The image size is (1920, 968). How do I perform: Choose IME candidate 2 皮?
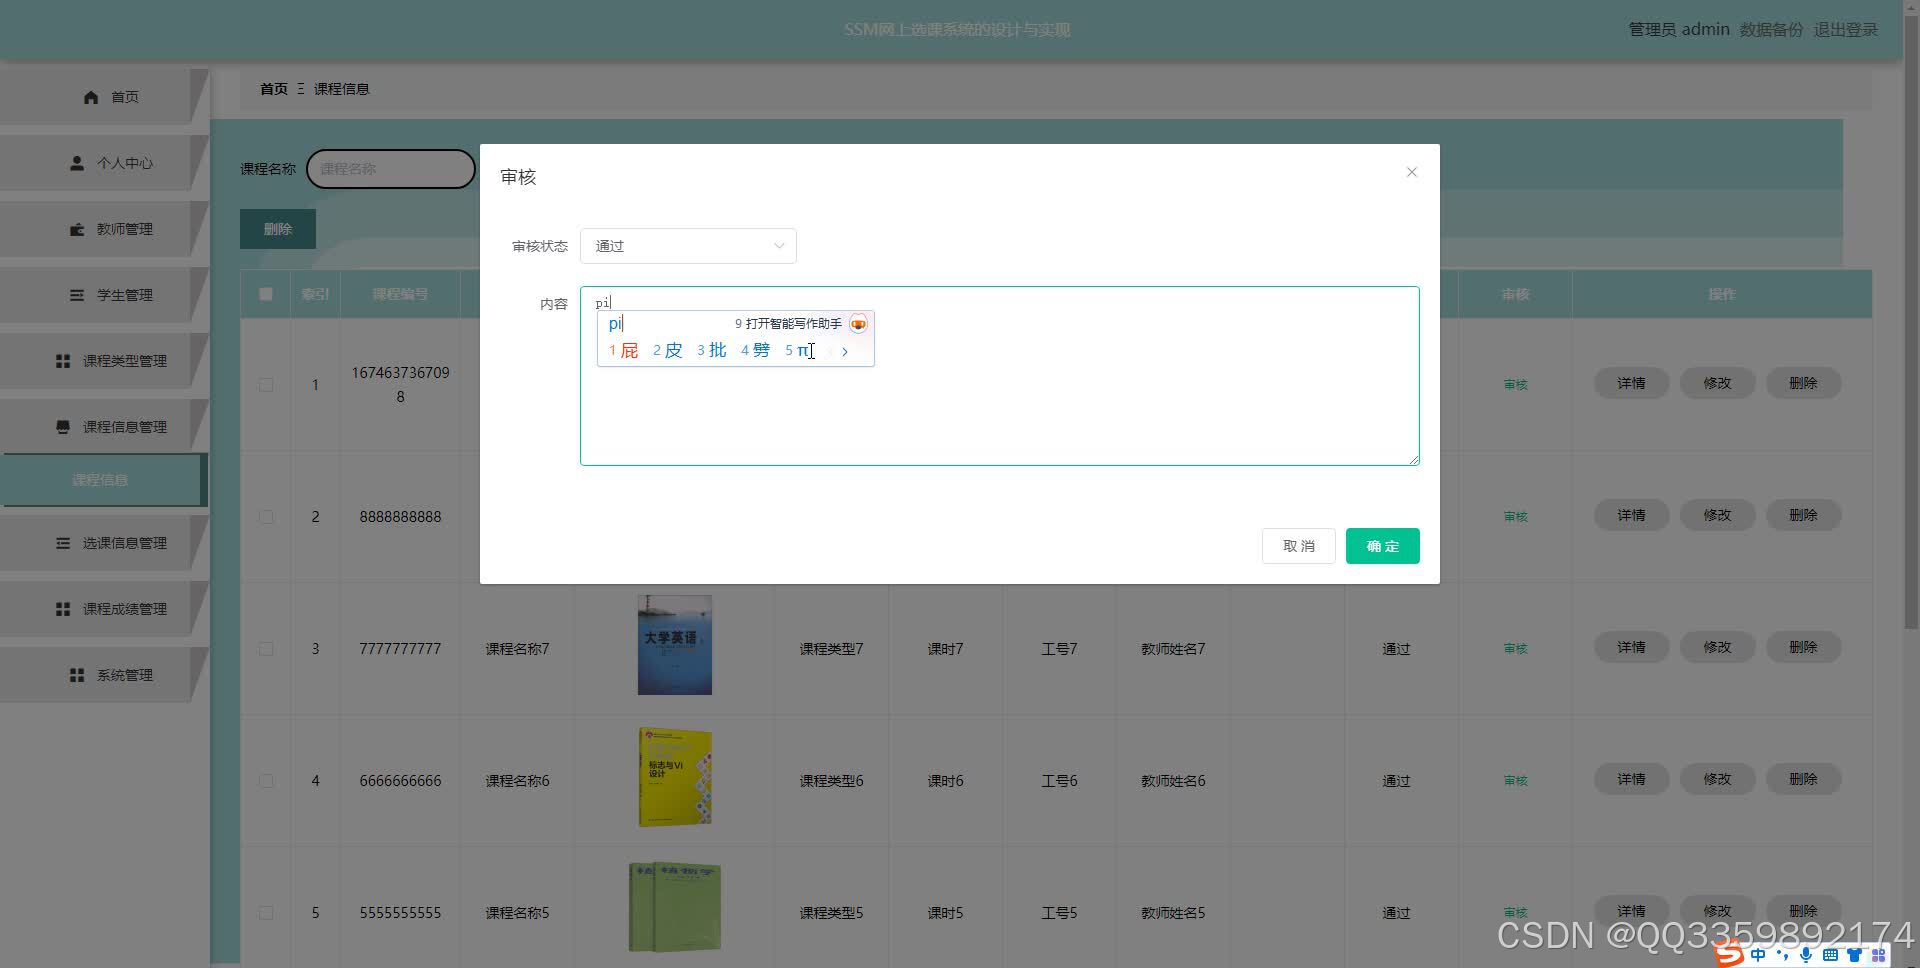667,351
